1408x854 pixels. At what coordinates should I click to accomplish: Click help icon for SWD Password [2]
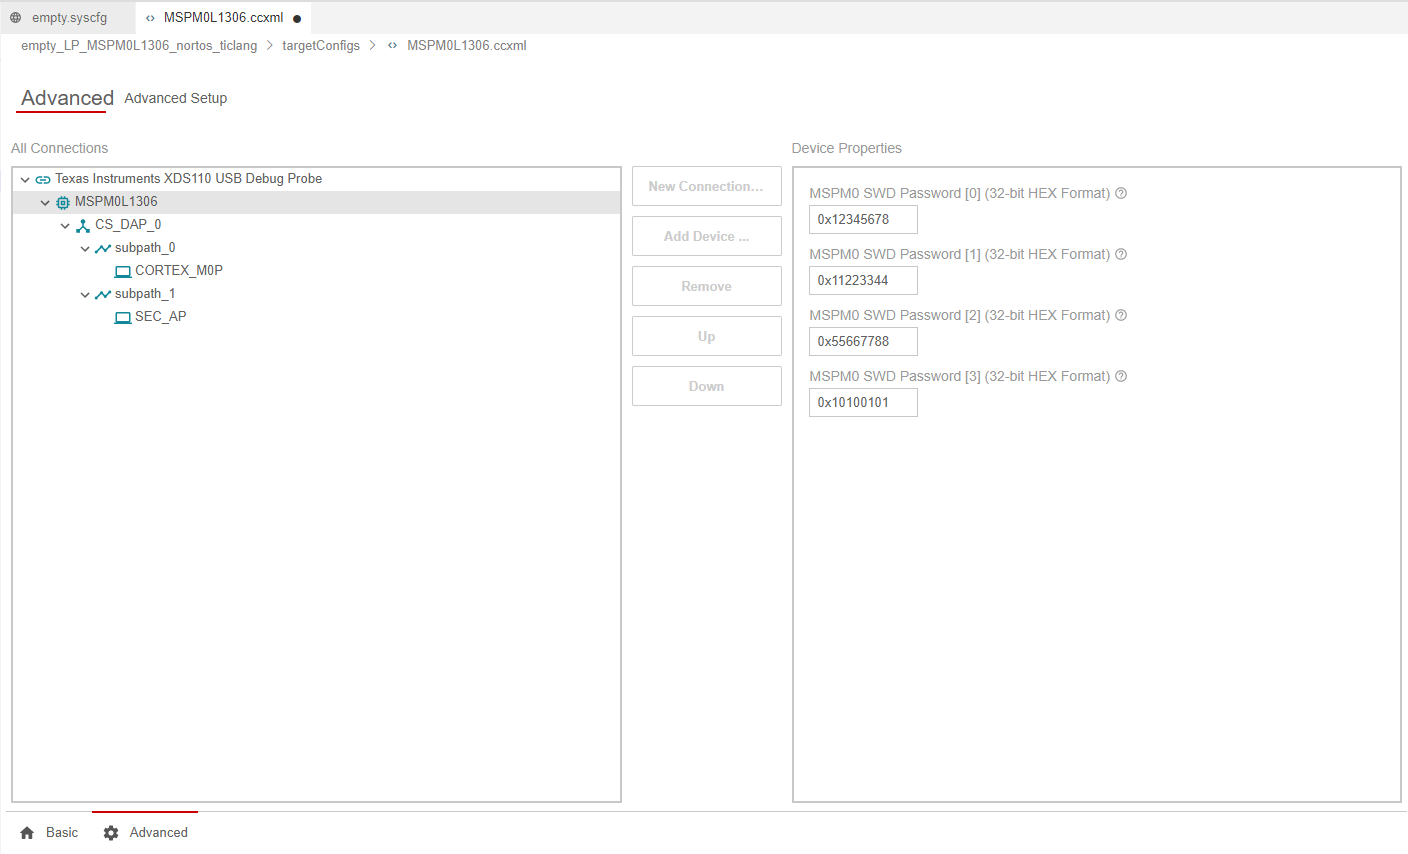click(1121, 315)
